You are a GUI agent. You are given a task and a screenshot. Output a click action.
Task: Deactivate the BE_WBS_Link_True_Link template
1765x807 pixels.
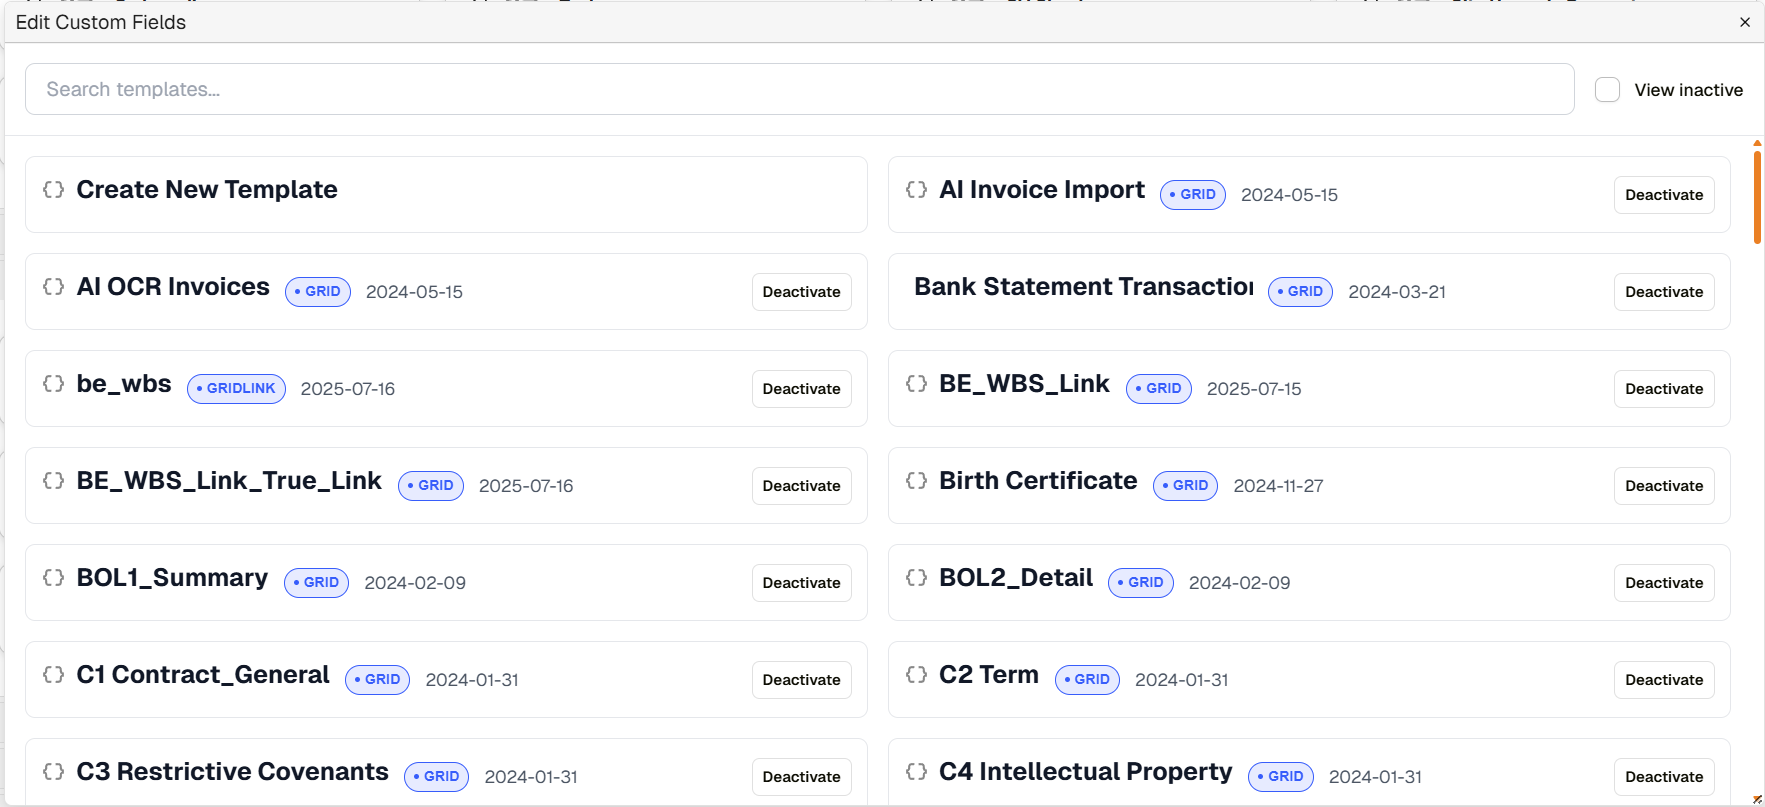pyautogui.click(x=801, y=486)
